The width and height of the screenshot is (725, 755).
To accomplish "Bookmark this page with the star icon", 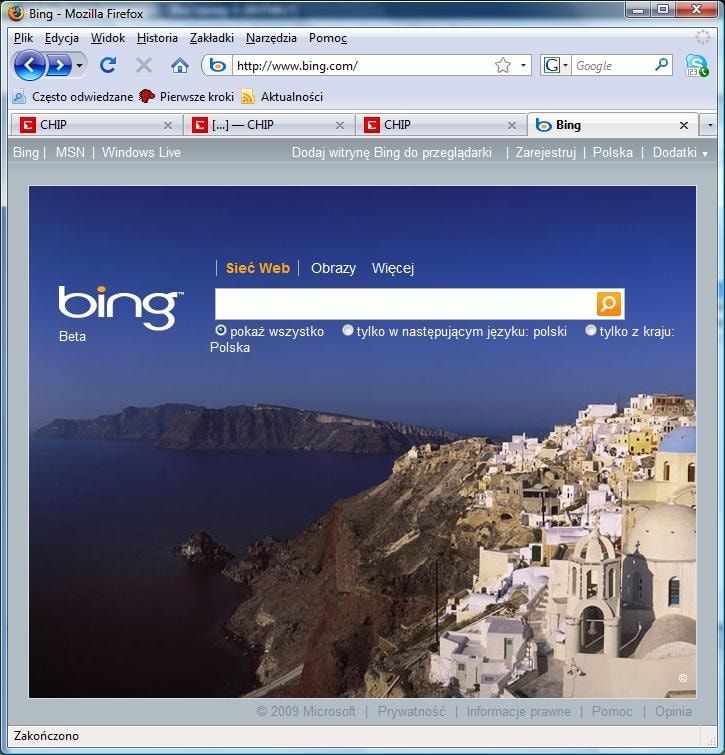I will click(x=503, y=65).
